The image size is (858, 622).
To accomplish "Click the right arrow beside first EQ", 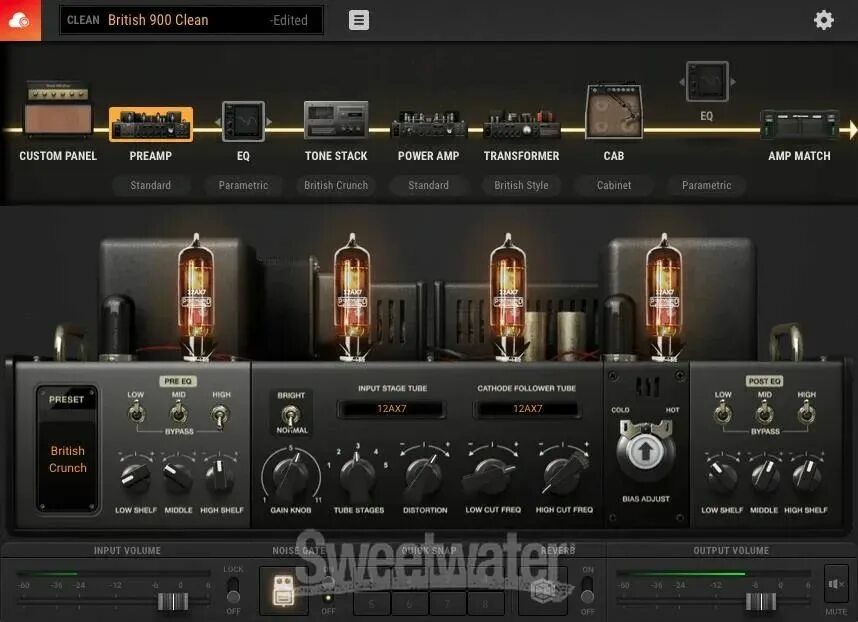I will click(x=269, y=121).
